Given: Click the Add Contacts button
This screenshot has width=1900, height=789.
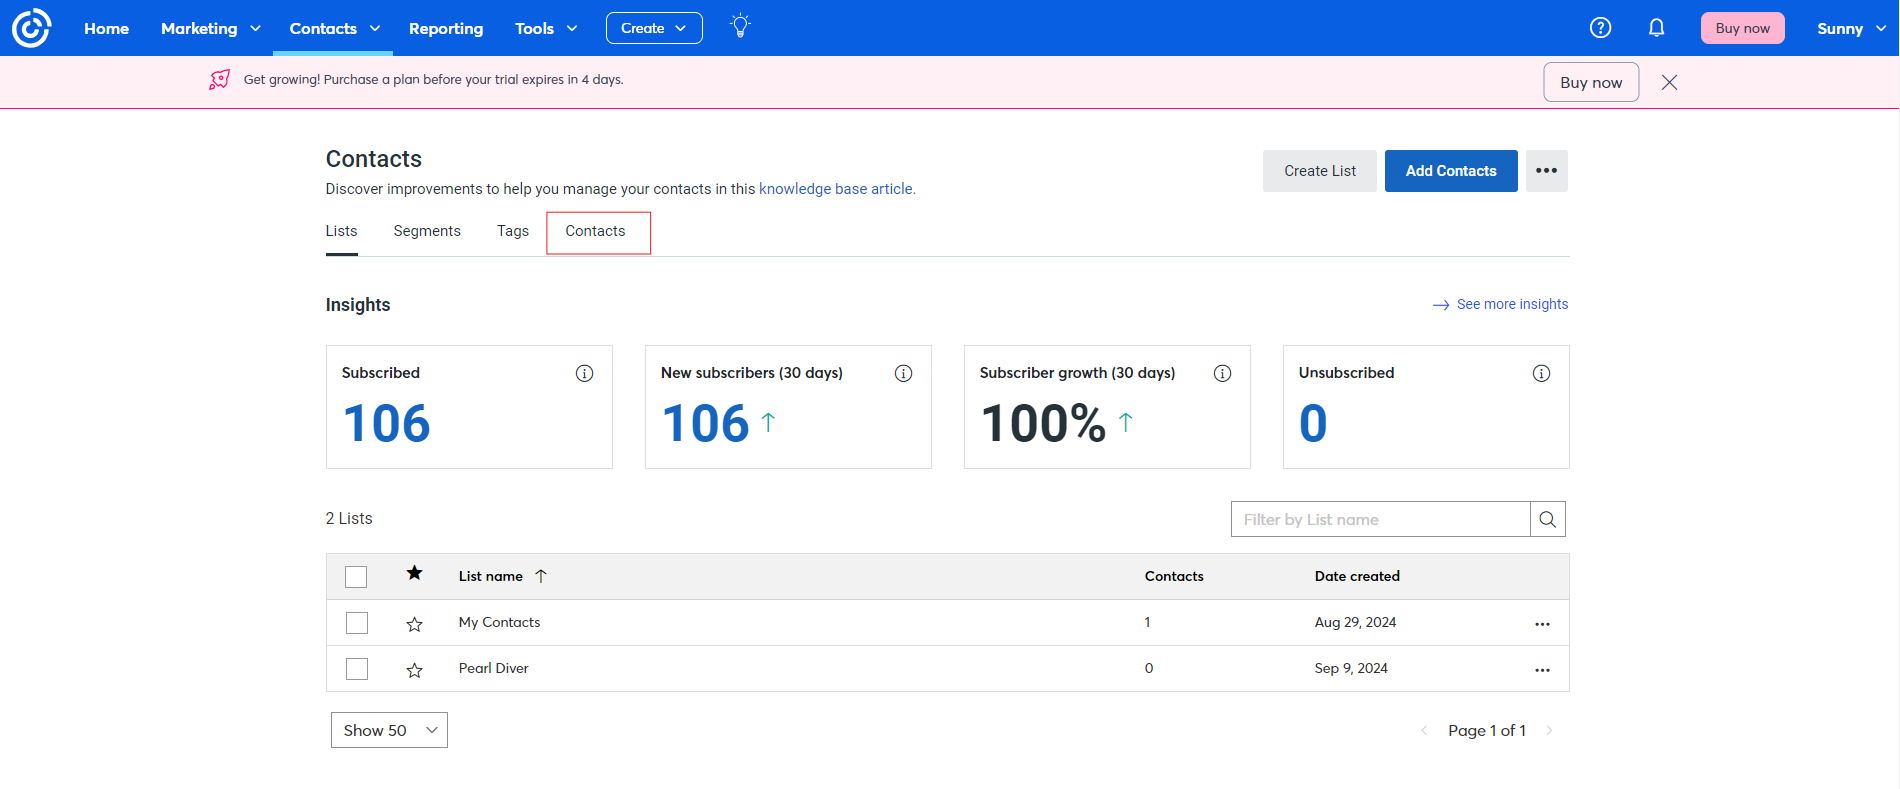Looking at the screenshot, I should click(1450, 171).
